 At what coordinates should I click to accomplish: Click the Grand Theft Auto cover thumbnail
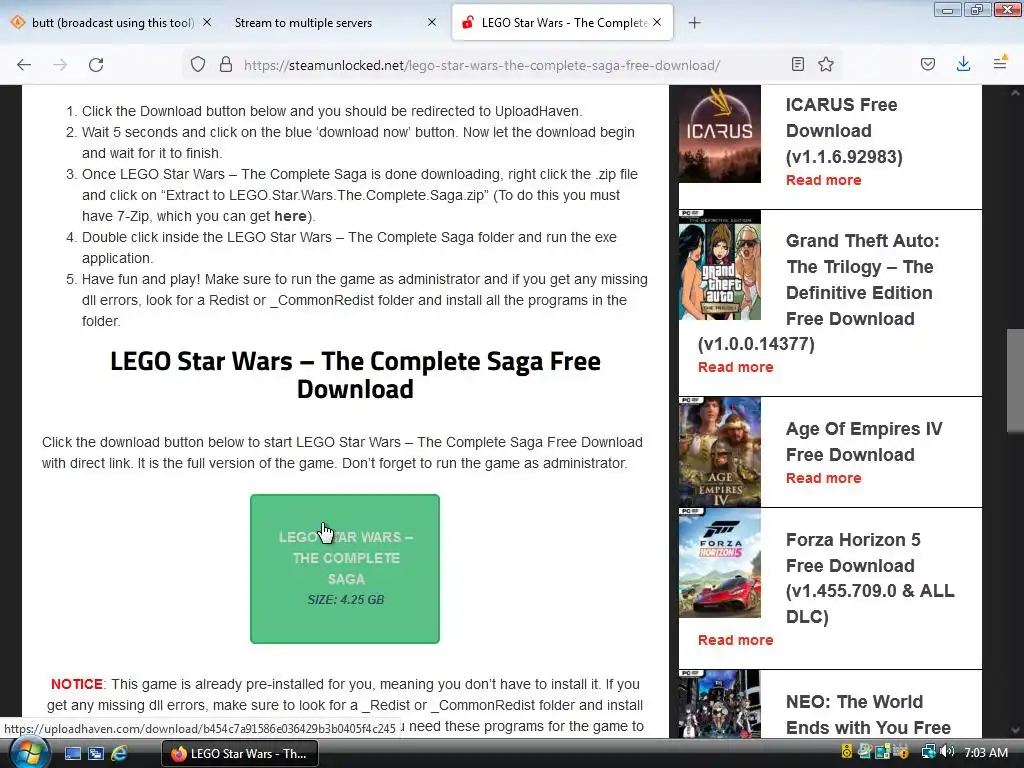(x=720, y=264)
